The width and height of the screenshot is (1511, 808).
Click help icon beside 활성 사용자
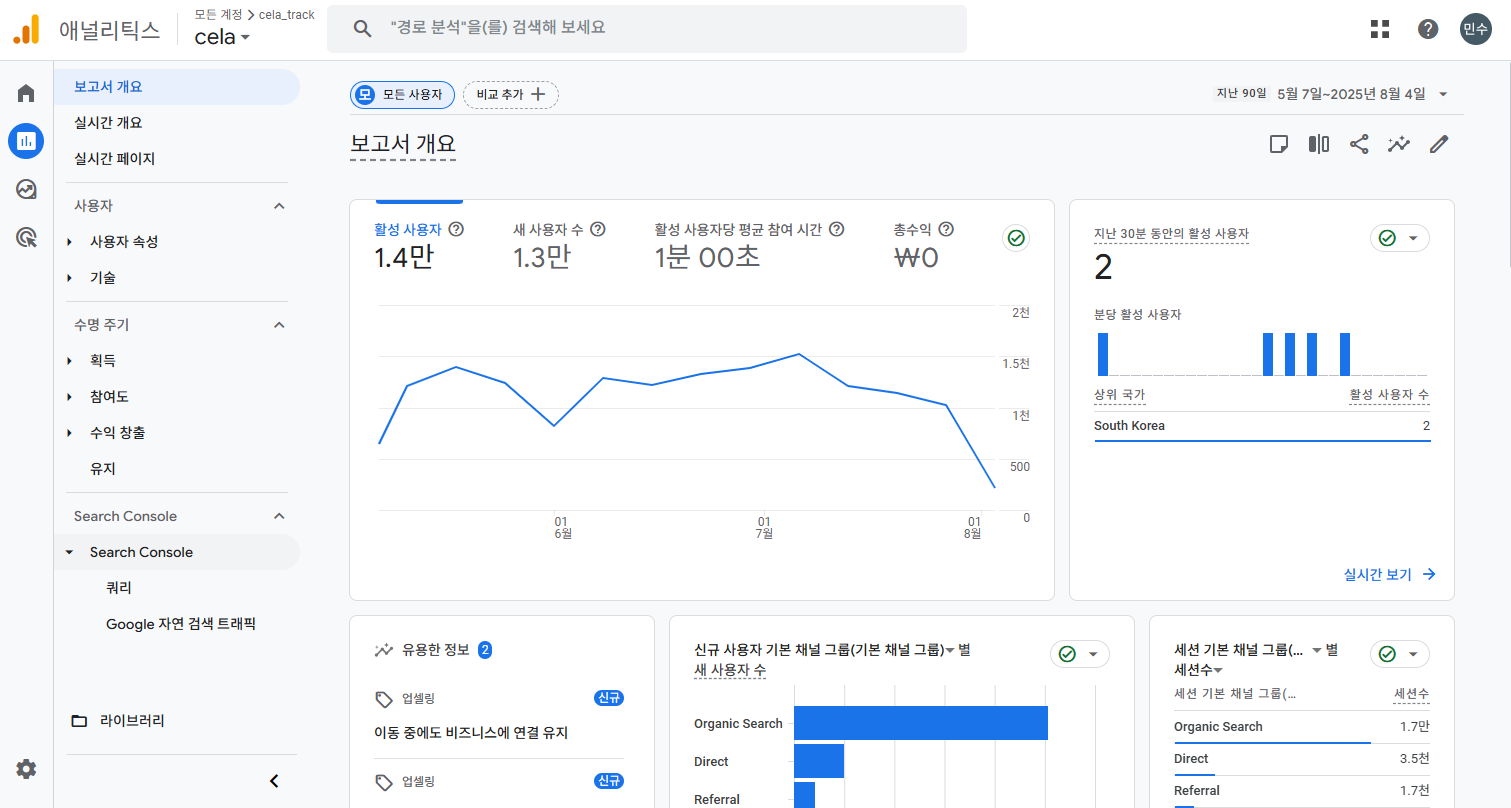[x=456, y=229]
